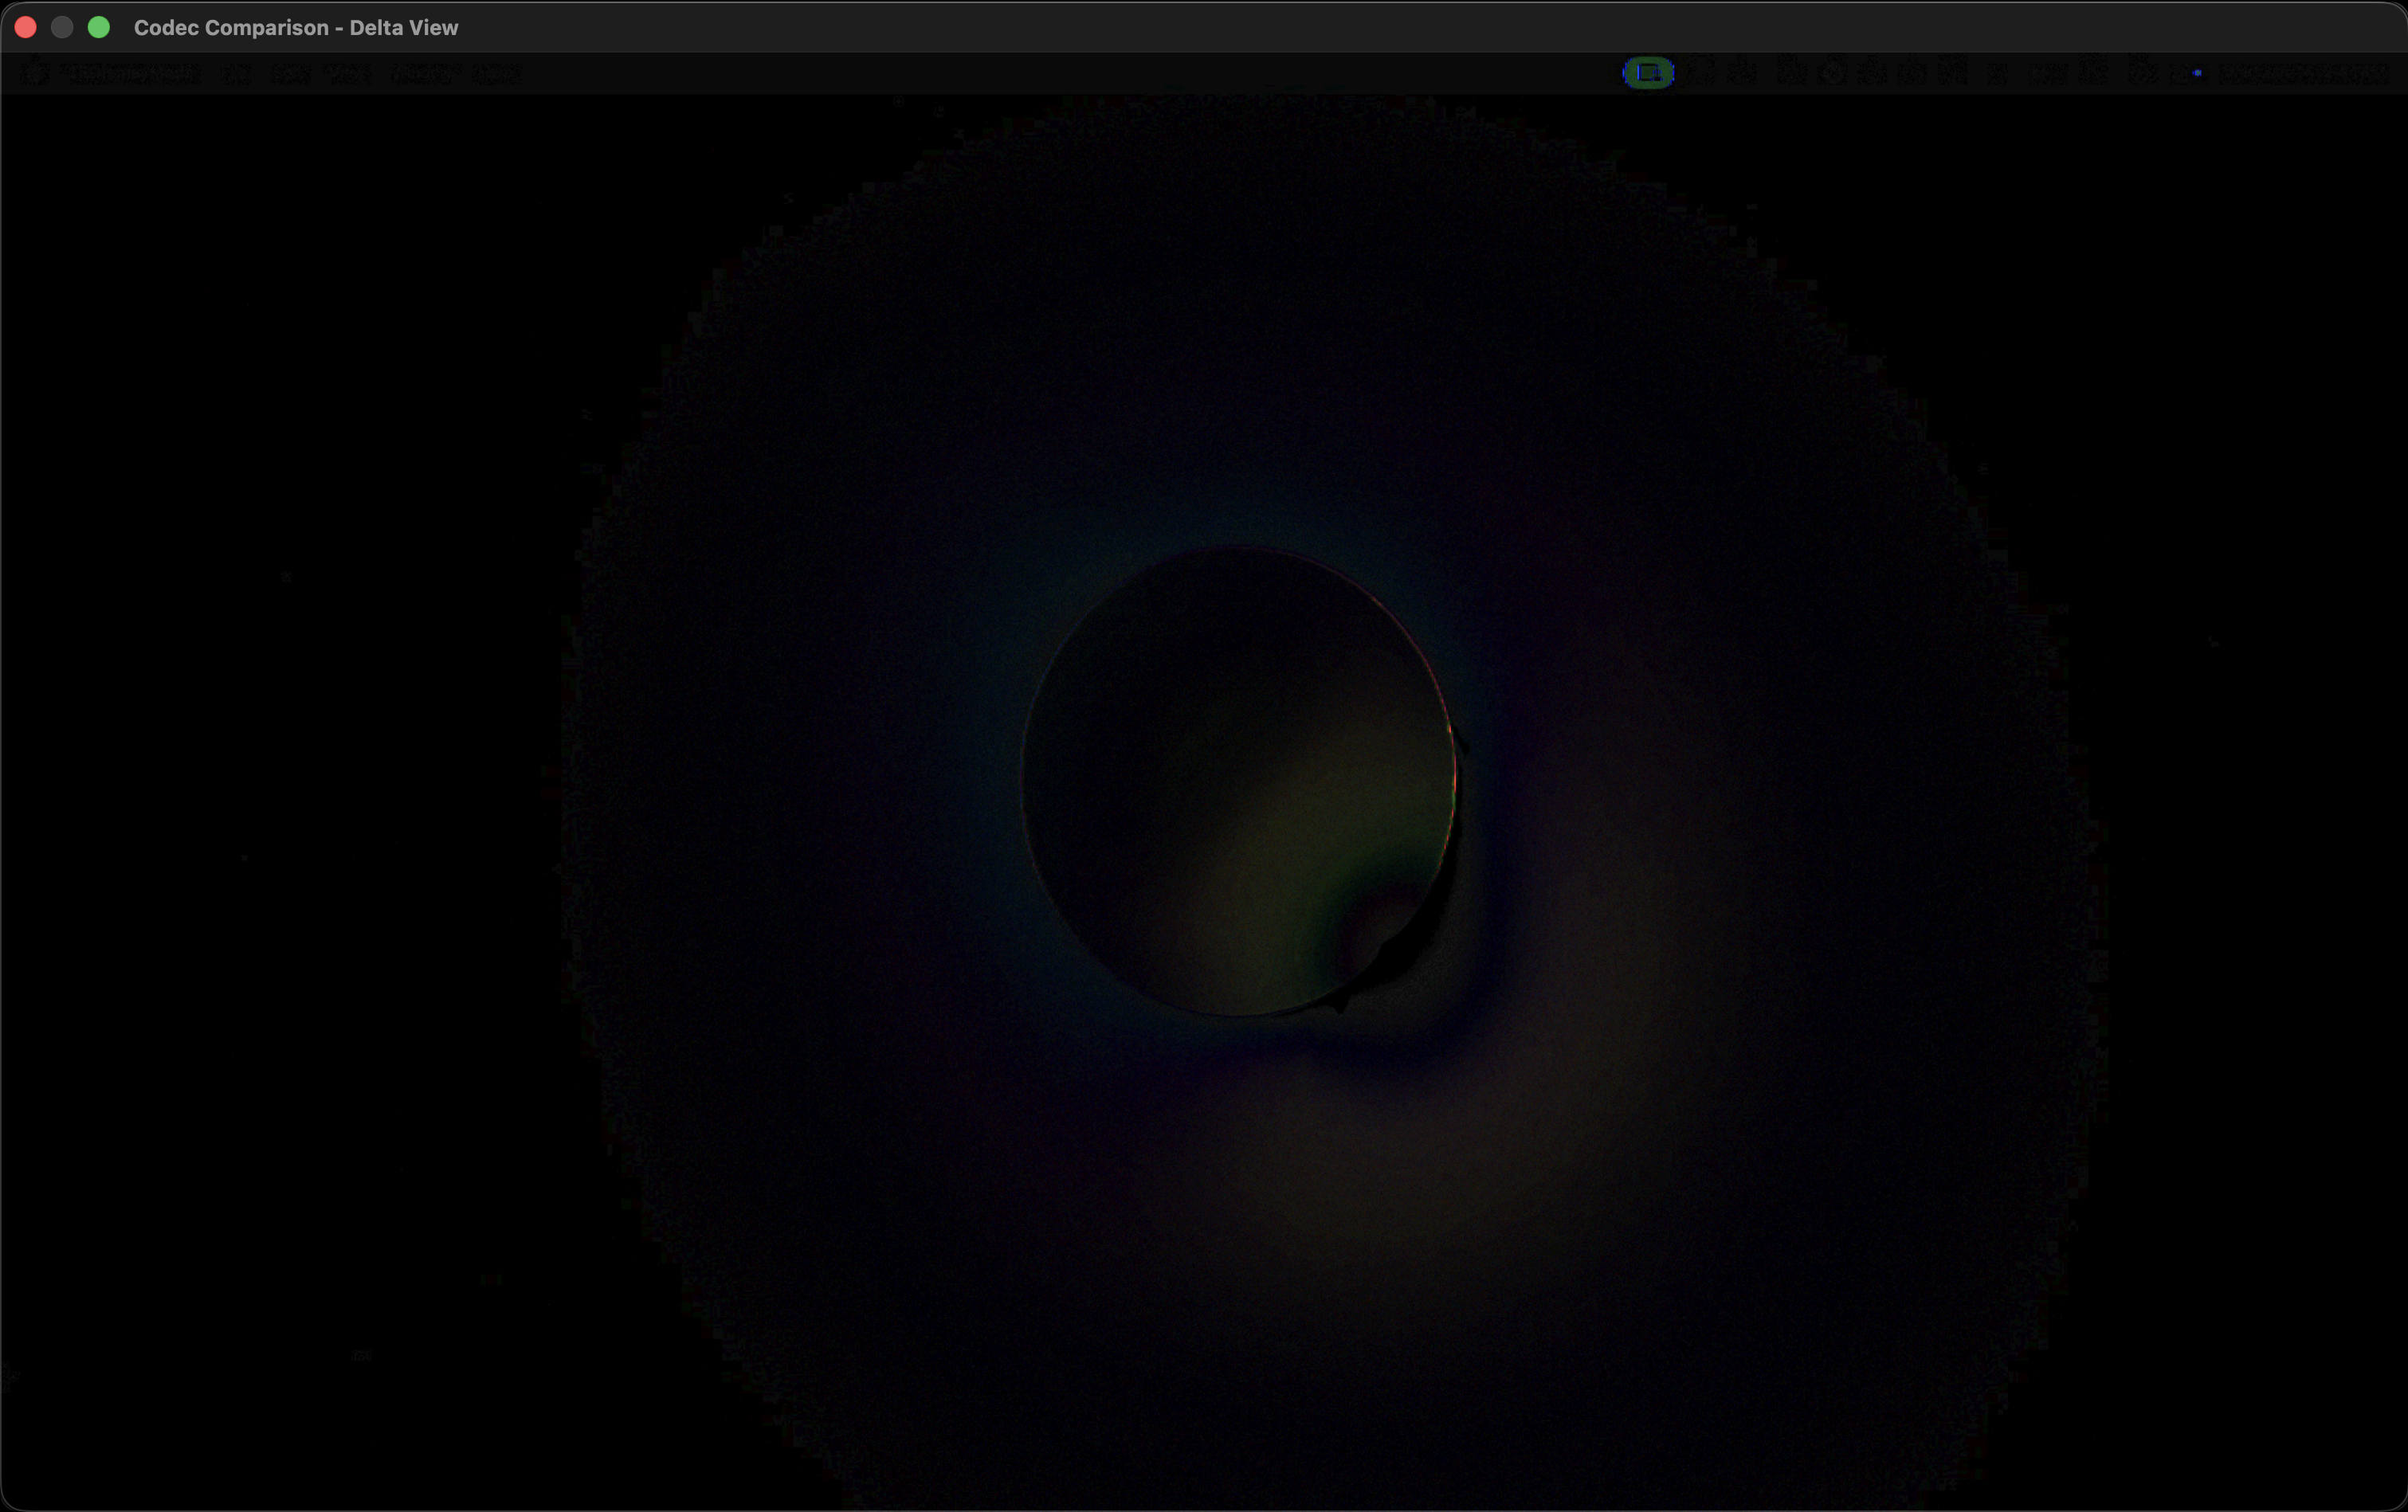Click the 'Codec Comparison - Delta View' title text
Screen dimensions: 2408x1512
point(296,28)
